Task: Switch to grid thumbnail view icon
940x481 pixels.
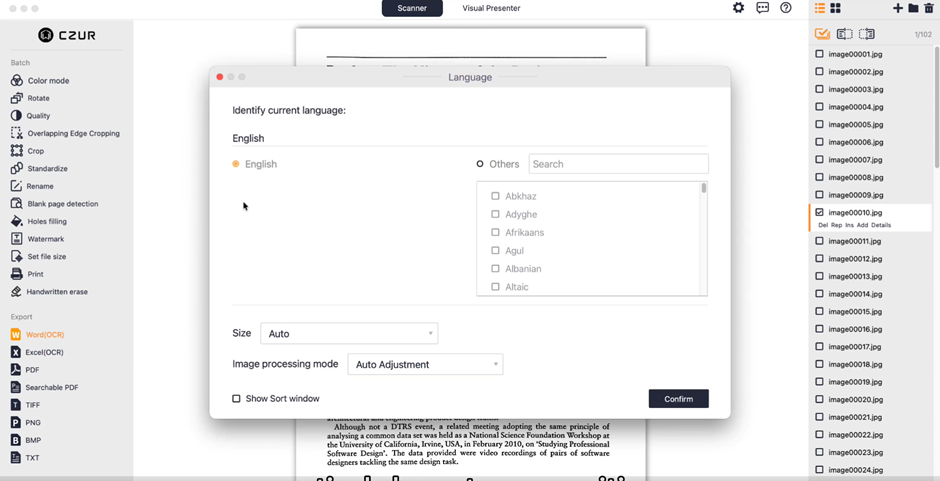Action: point(836,8)
